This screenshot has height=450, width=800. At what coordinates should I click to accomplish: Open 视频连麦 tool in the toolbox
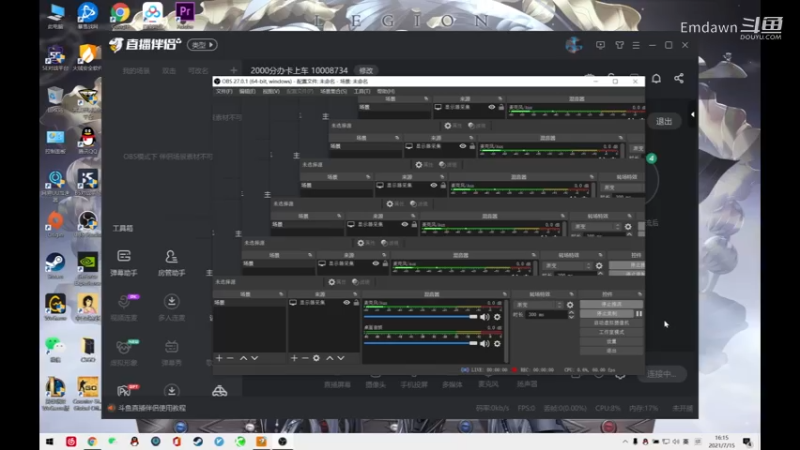pyautogui.click(x=124, y=308)
